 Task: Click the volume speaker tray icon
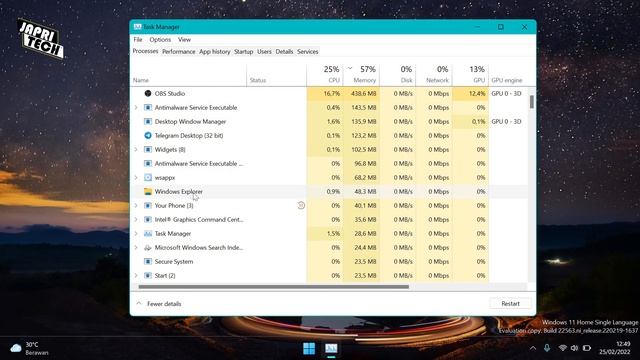(574, 348)
